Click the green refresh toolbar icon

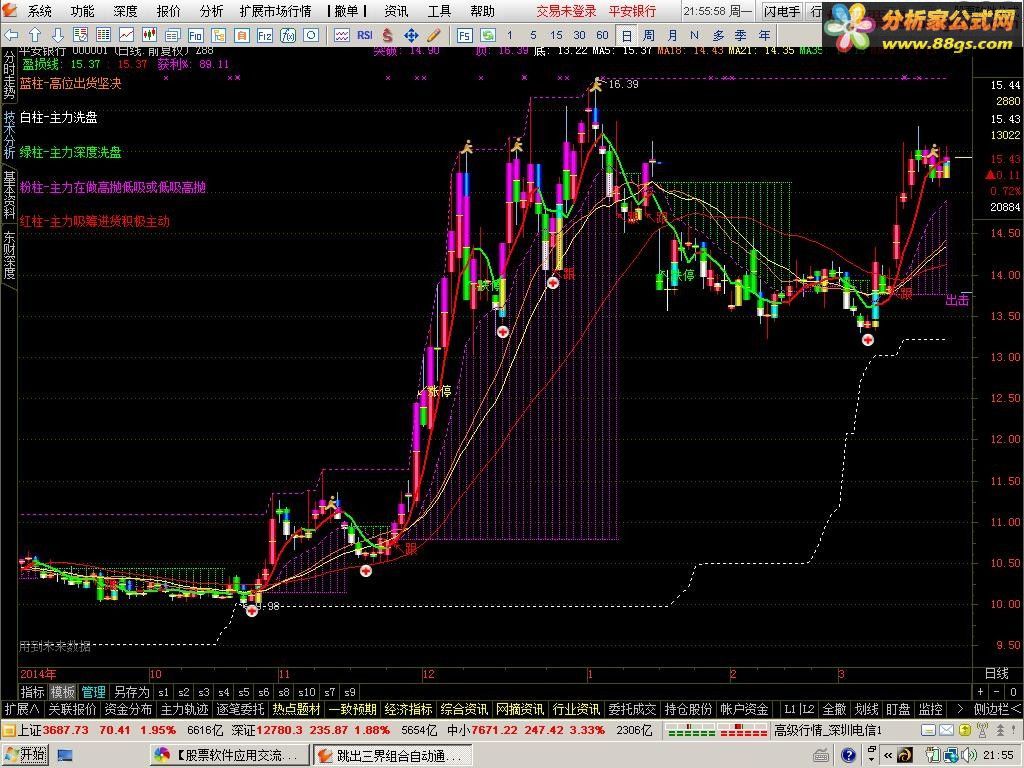487,35
